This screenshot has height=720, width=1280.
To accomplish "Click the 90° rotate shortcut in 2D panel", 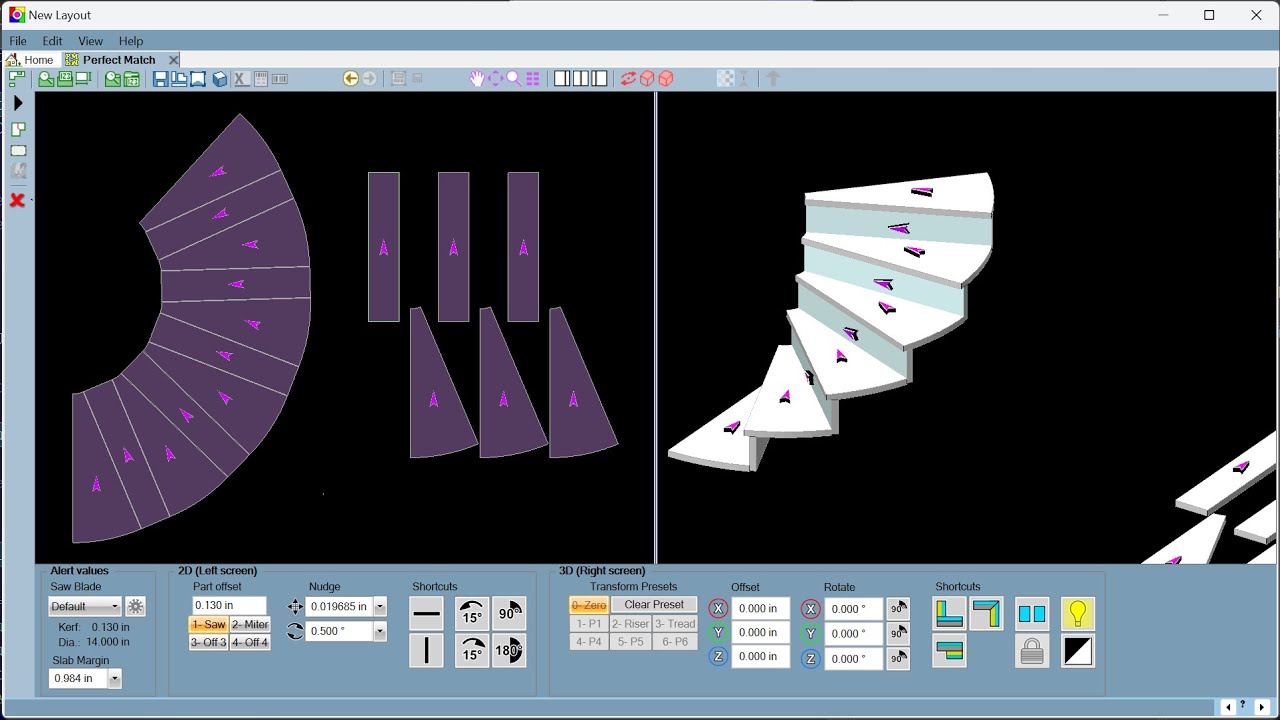I will pyautogui.click(x=509, y=614).
